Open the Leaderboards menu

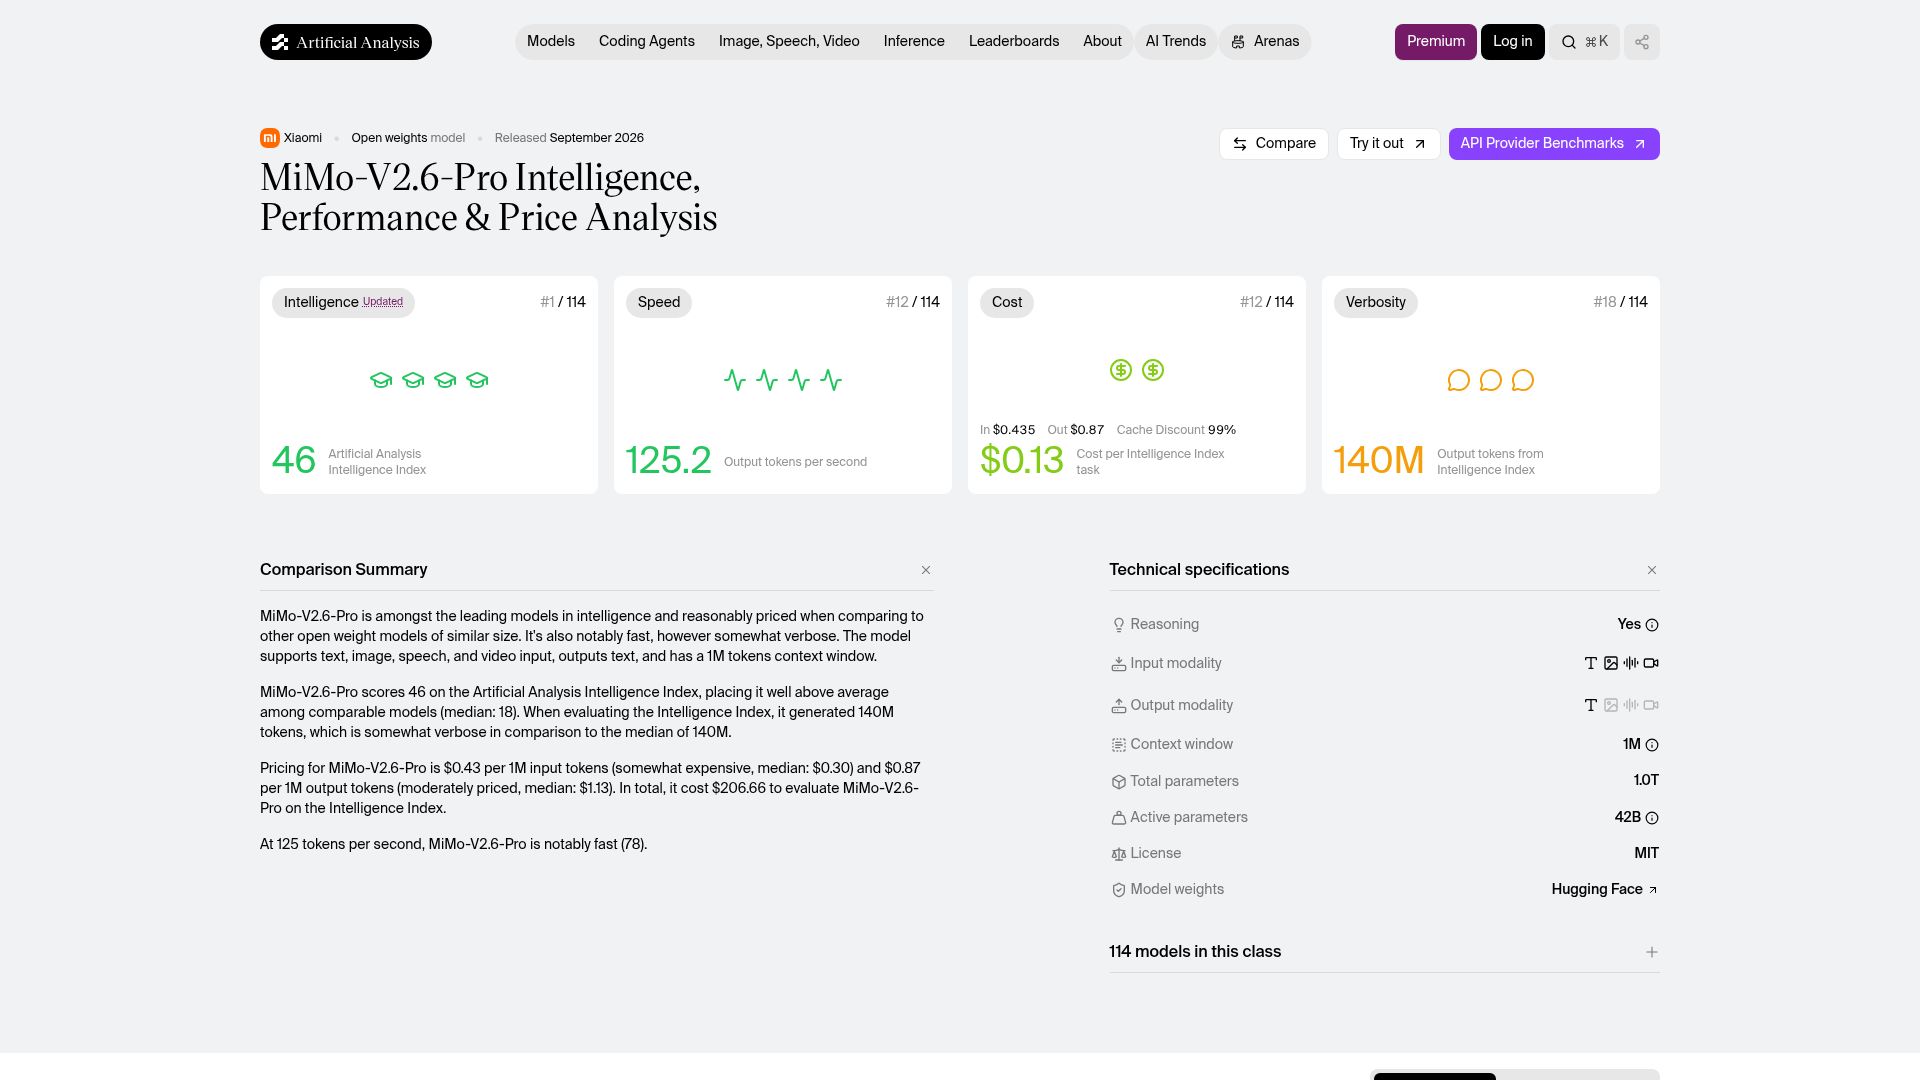point(1014,42)
